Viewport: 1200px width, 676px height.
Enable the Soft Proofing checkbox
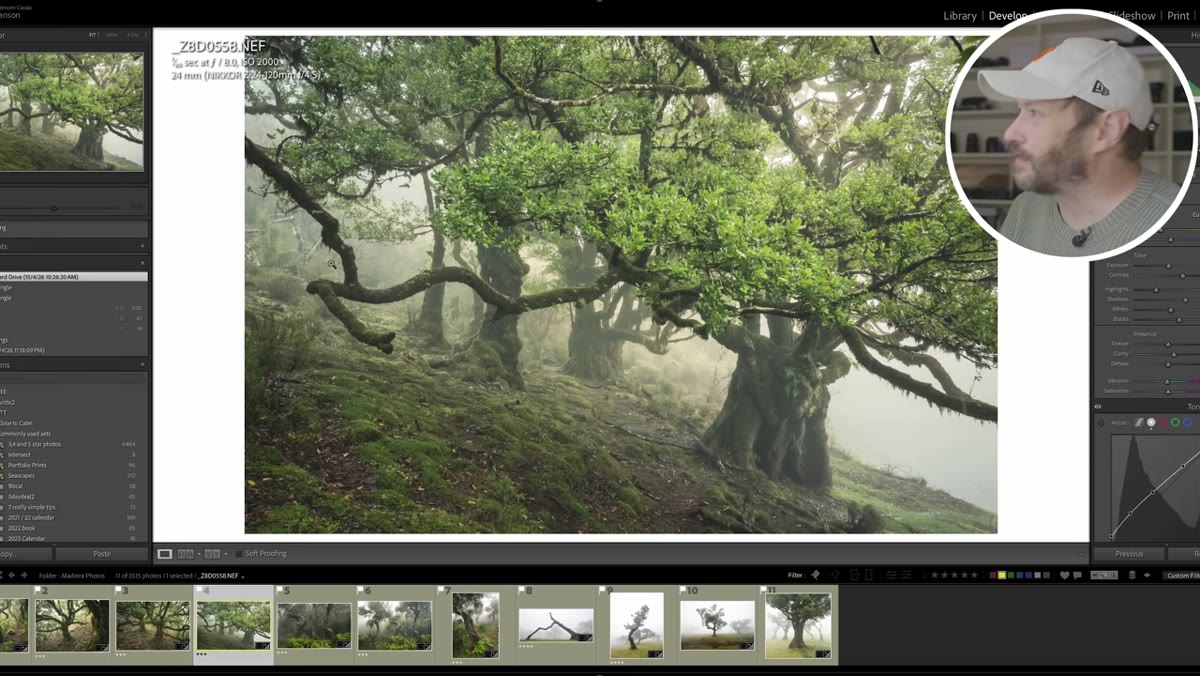[238, 553]
